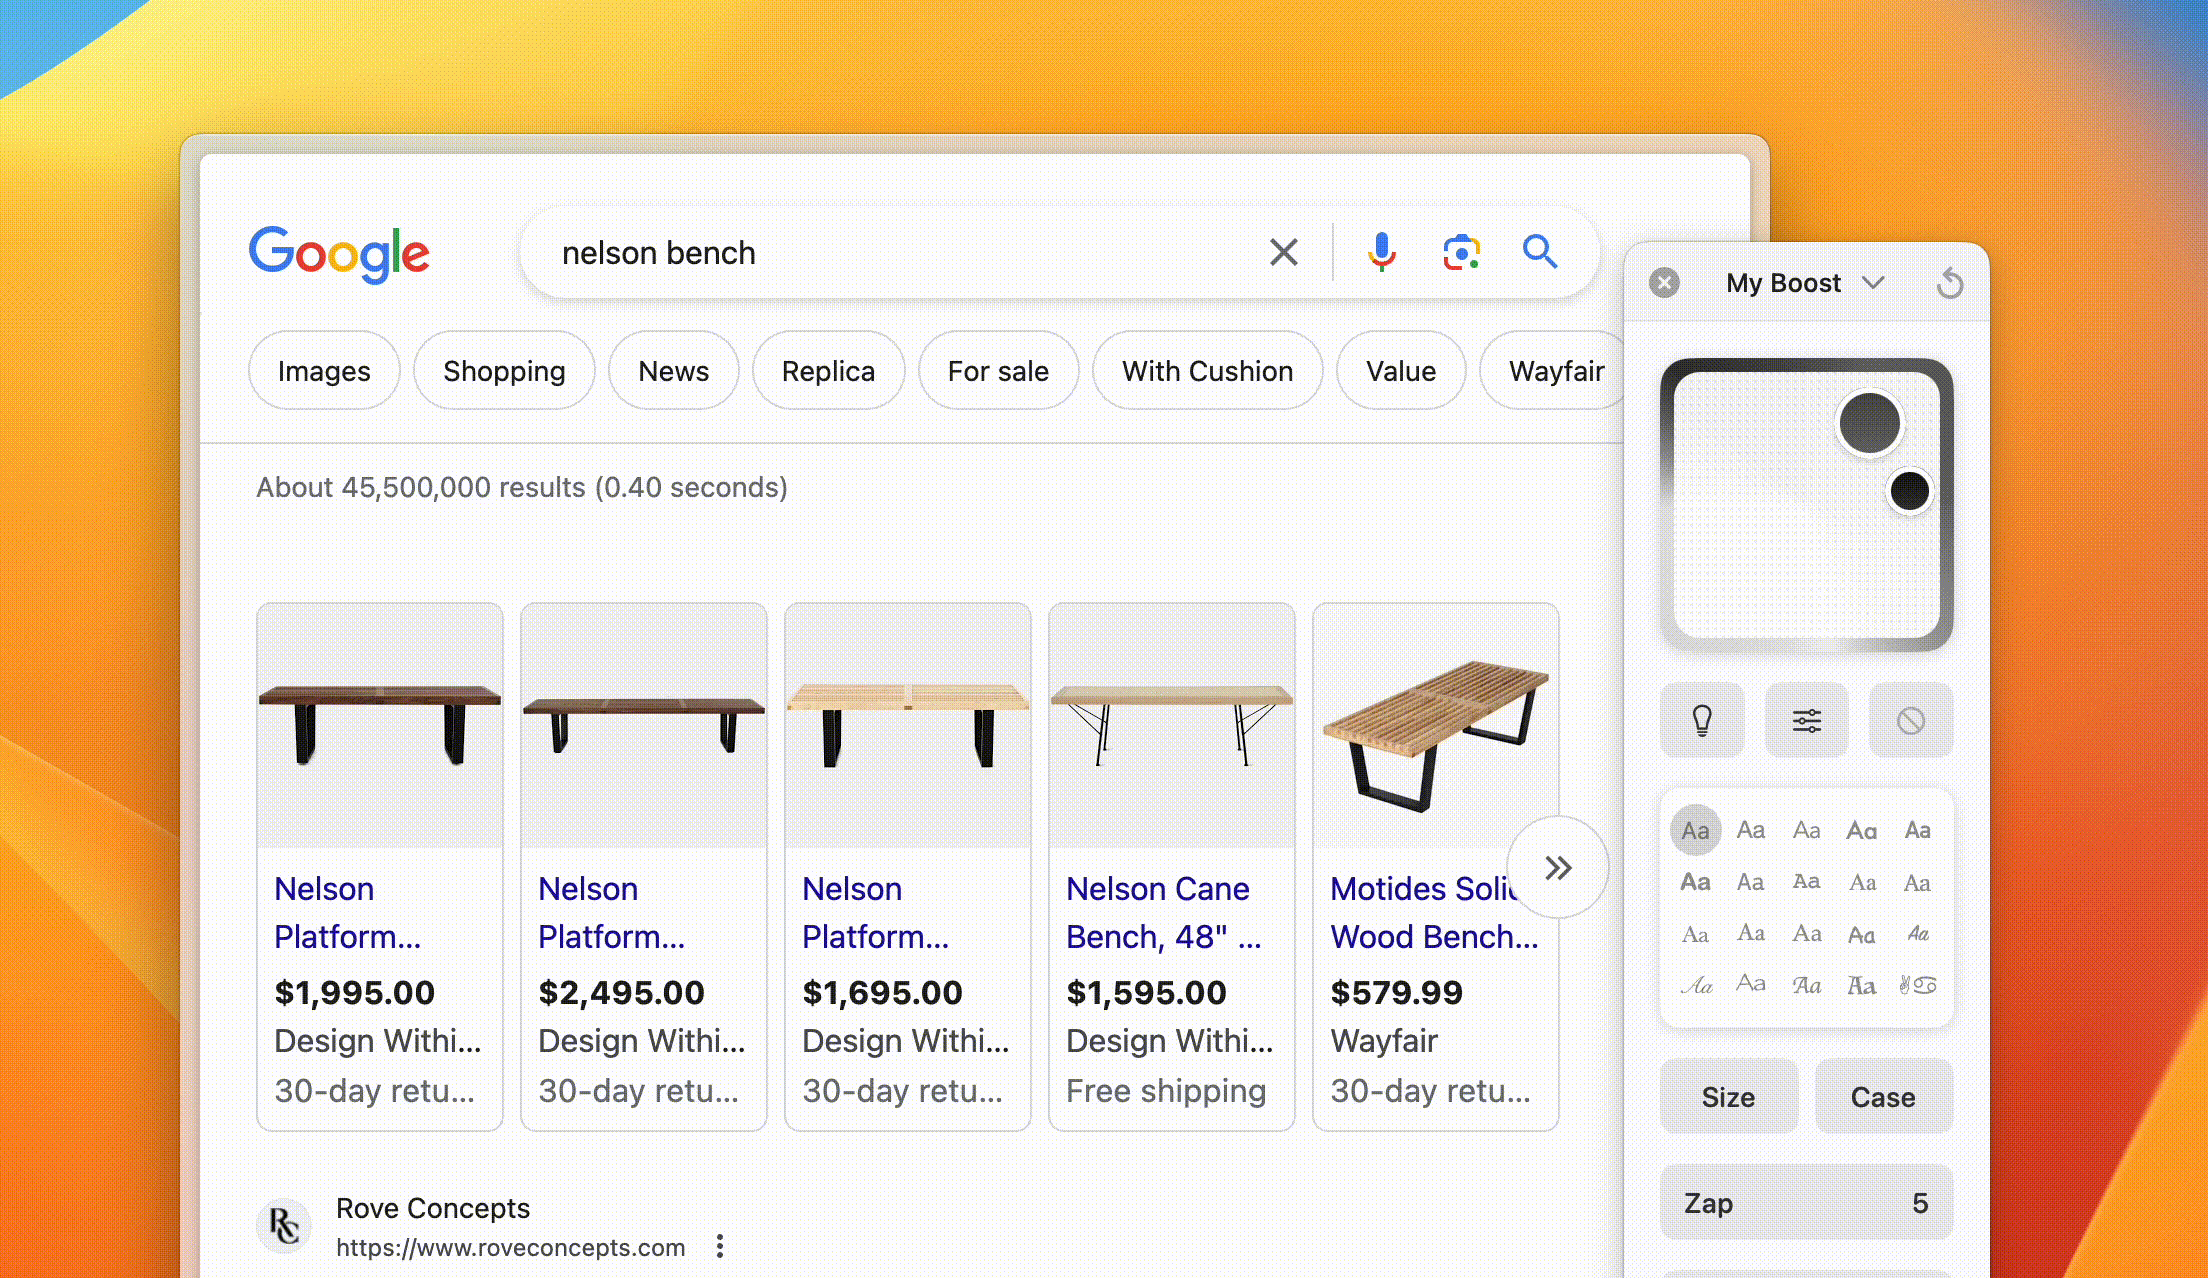Reset boost with the undo arrow icon
Viewport: 2208px width, 1278px height.
click(1949, 283)
